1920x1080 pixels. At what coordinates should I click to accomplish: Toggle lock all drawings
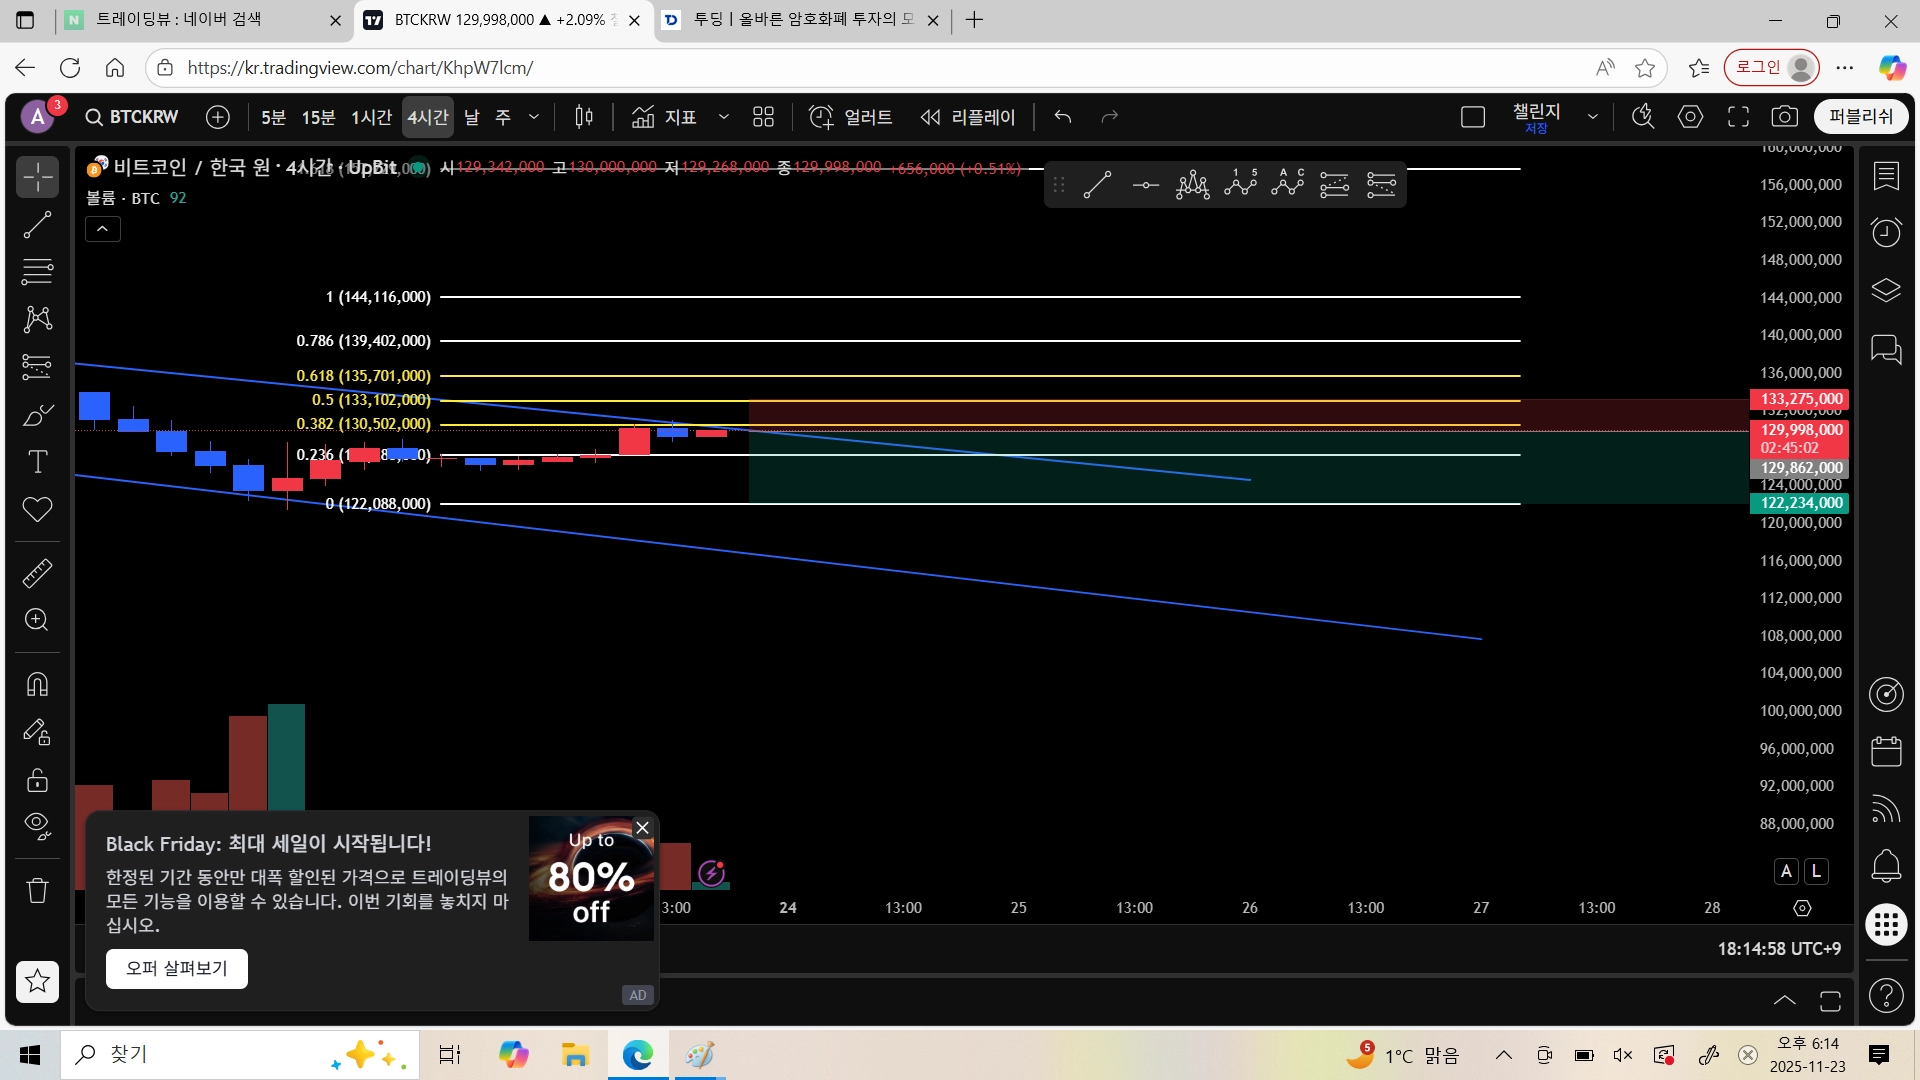coord(37,780)
